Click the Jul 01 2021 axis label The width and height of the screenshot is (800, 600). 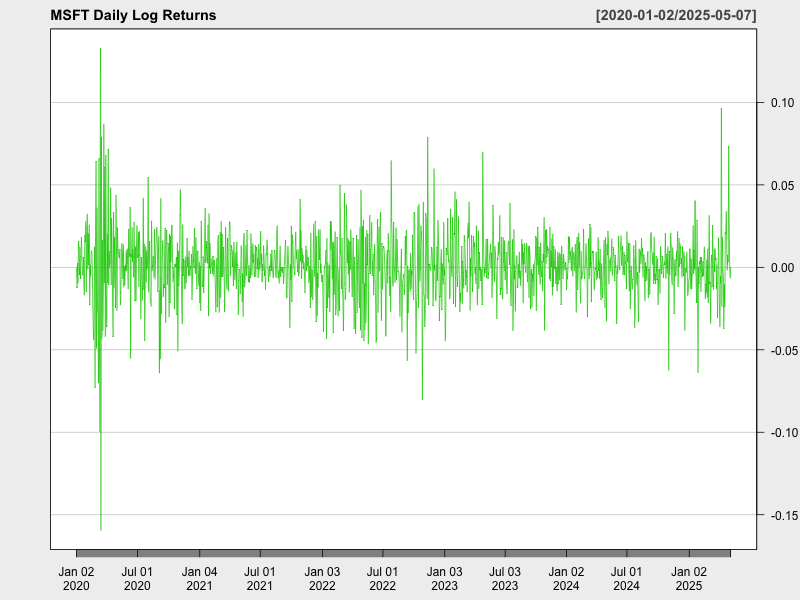click(x=260, y=579)
